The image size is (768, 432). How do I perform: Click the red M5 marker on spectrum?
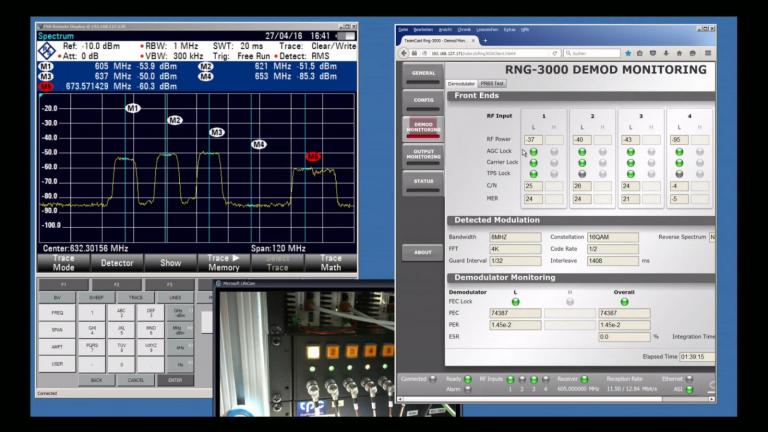[x=312, y=157]
